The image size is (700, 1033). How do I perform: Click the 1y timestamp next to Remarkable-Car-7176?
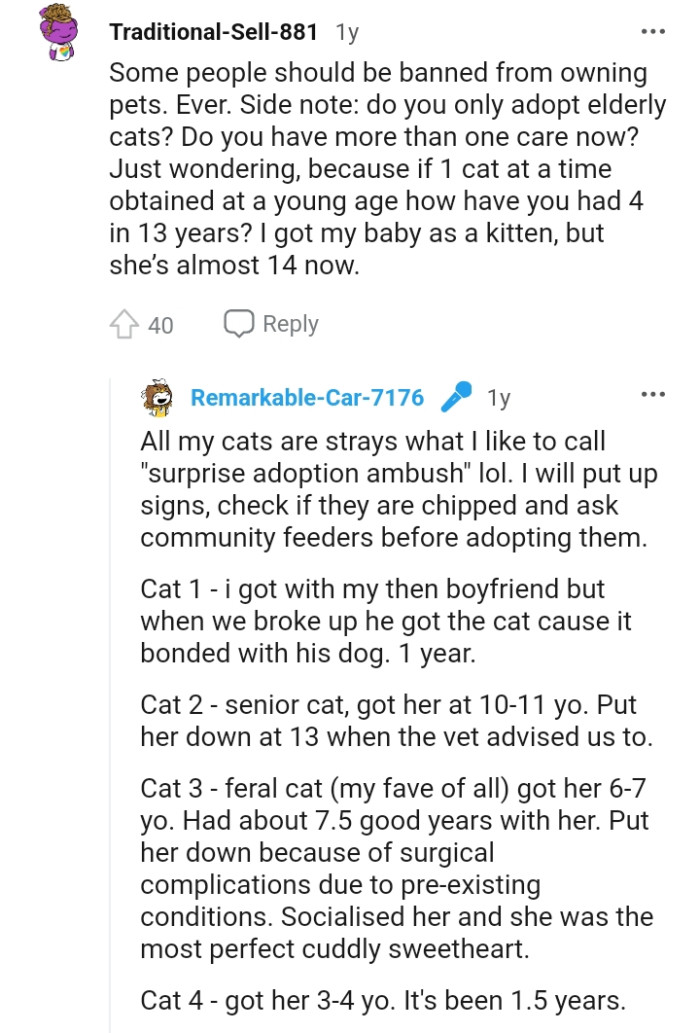coord(499,397)
